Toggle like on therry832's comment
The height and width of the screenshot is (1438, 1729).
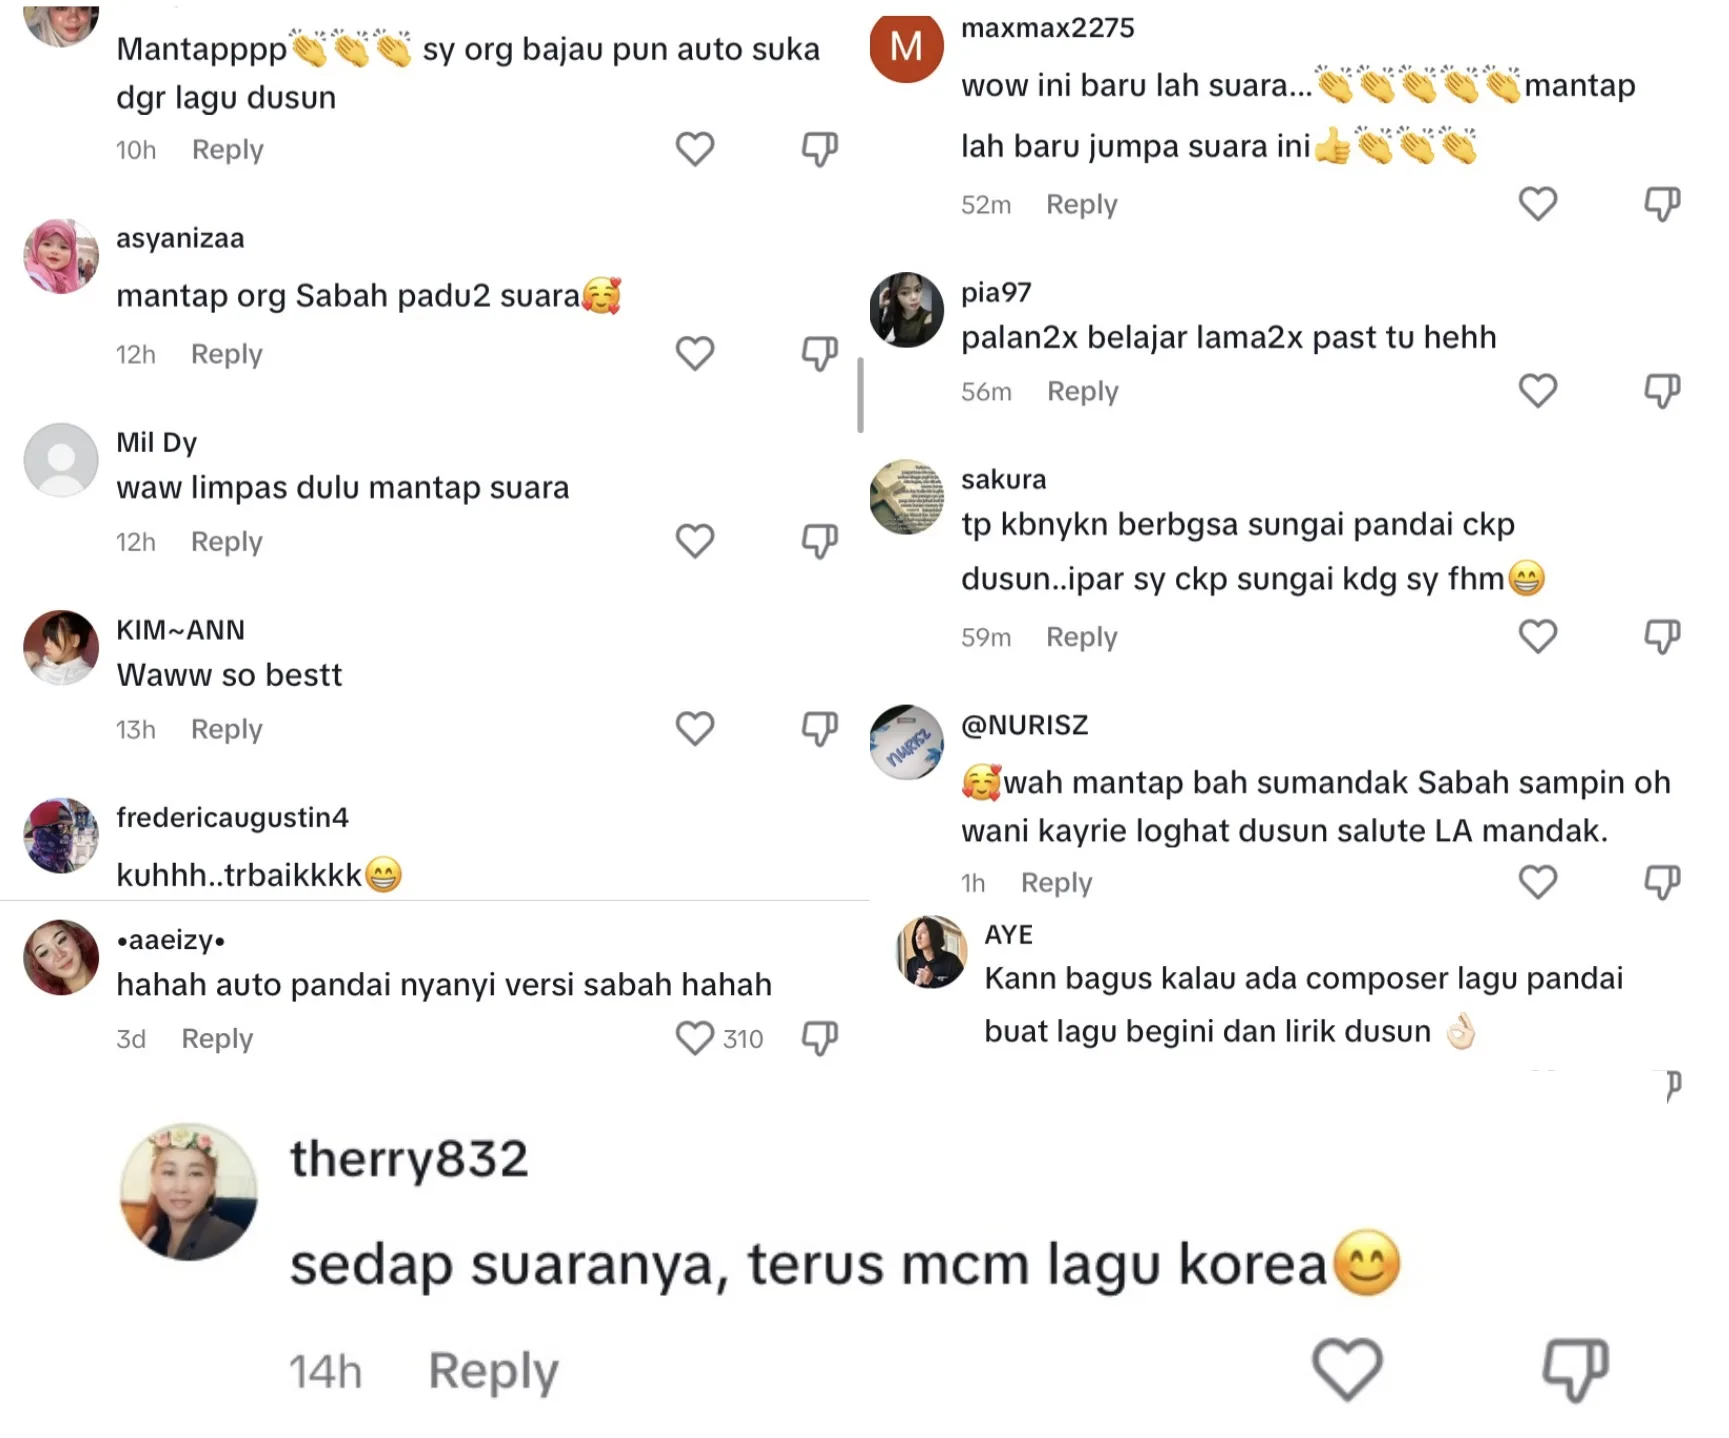pos(1346,1368)
